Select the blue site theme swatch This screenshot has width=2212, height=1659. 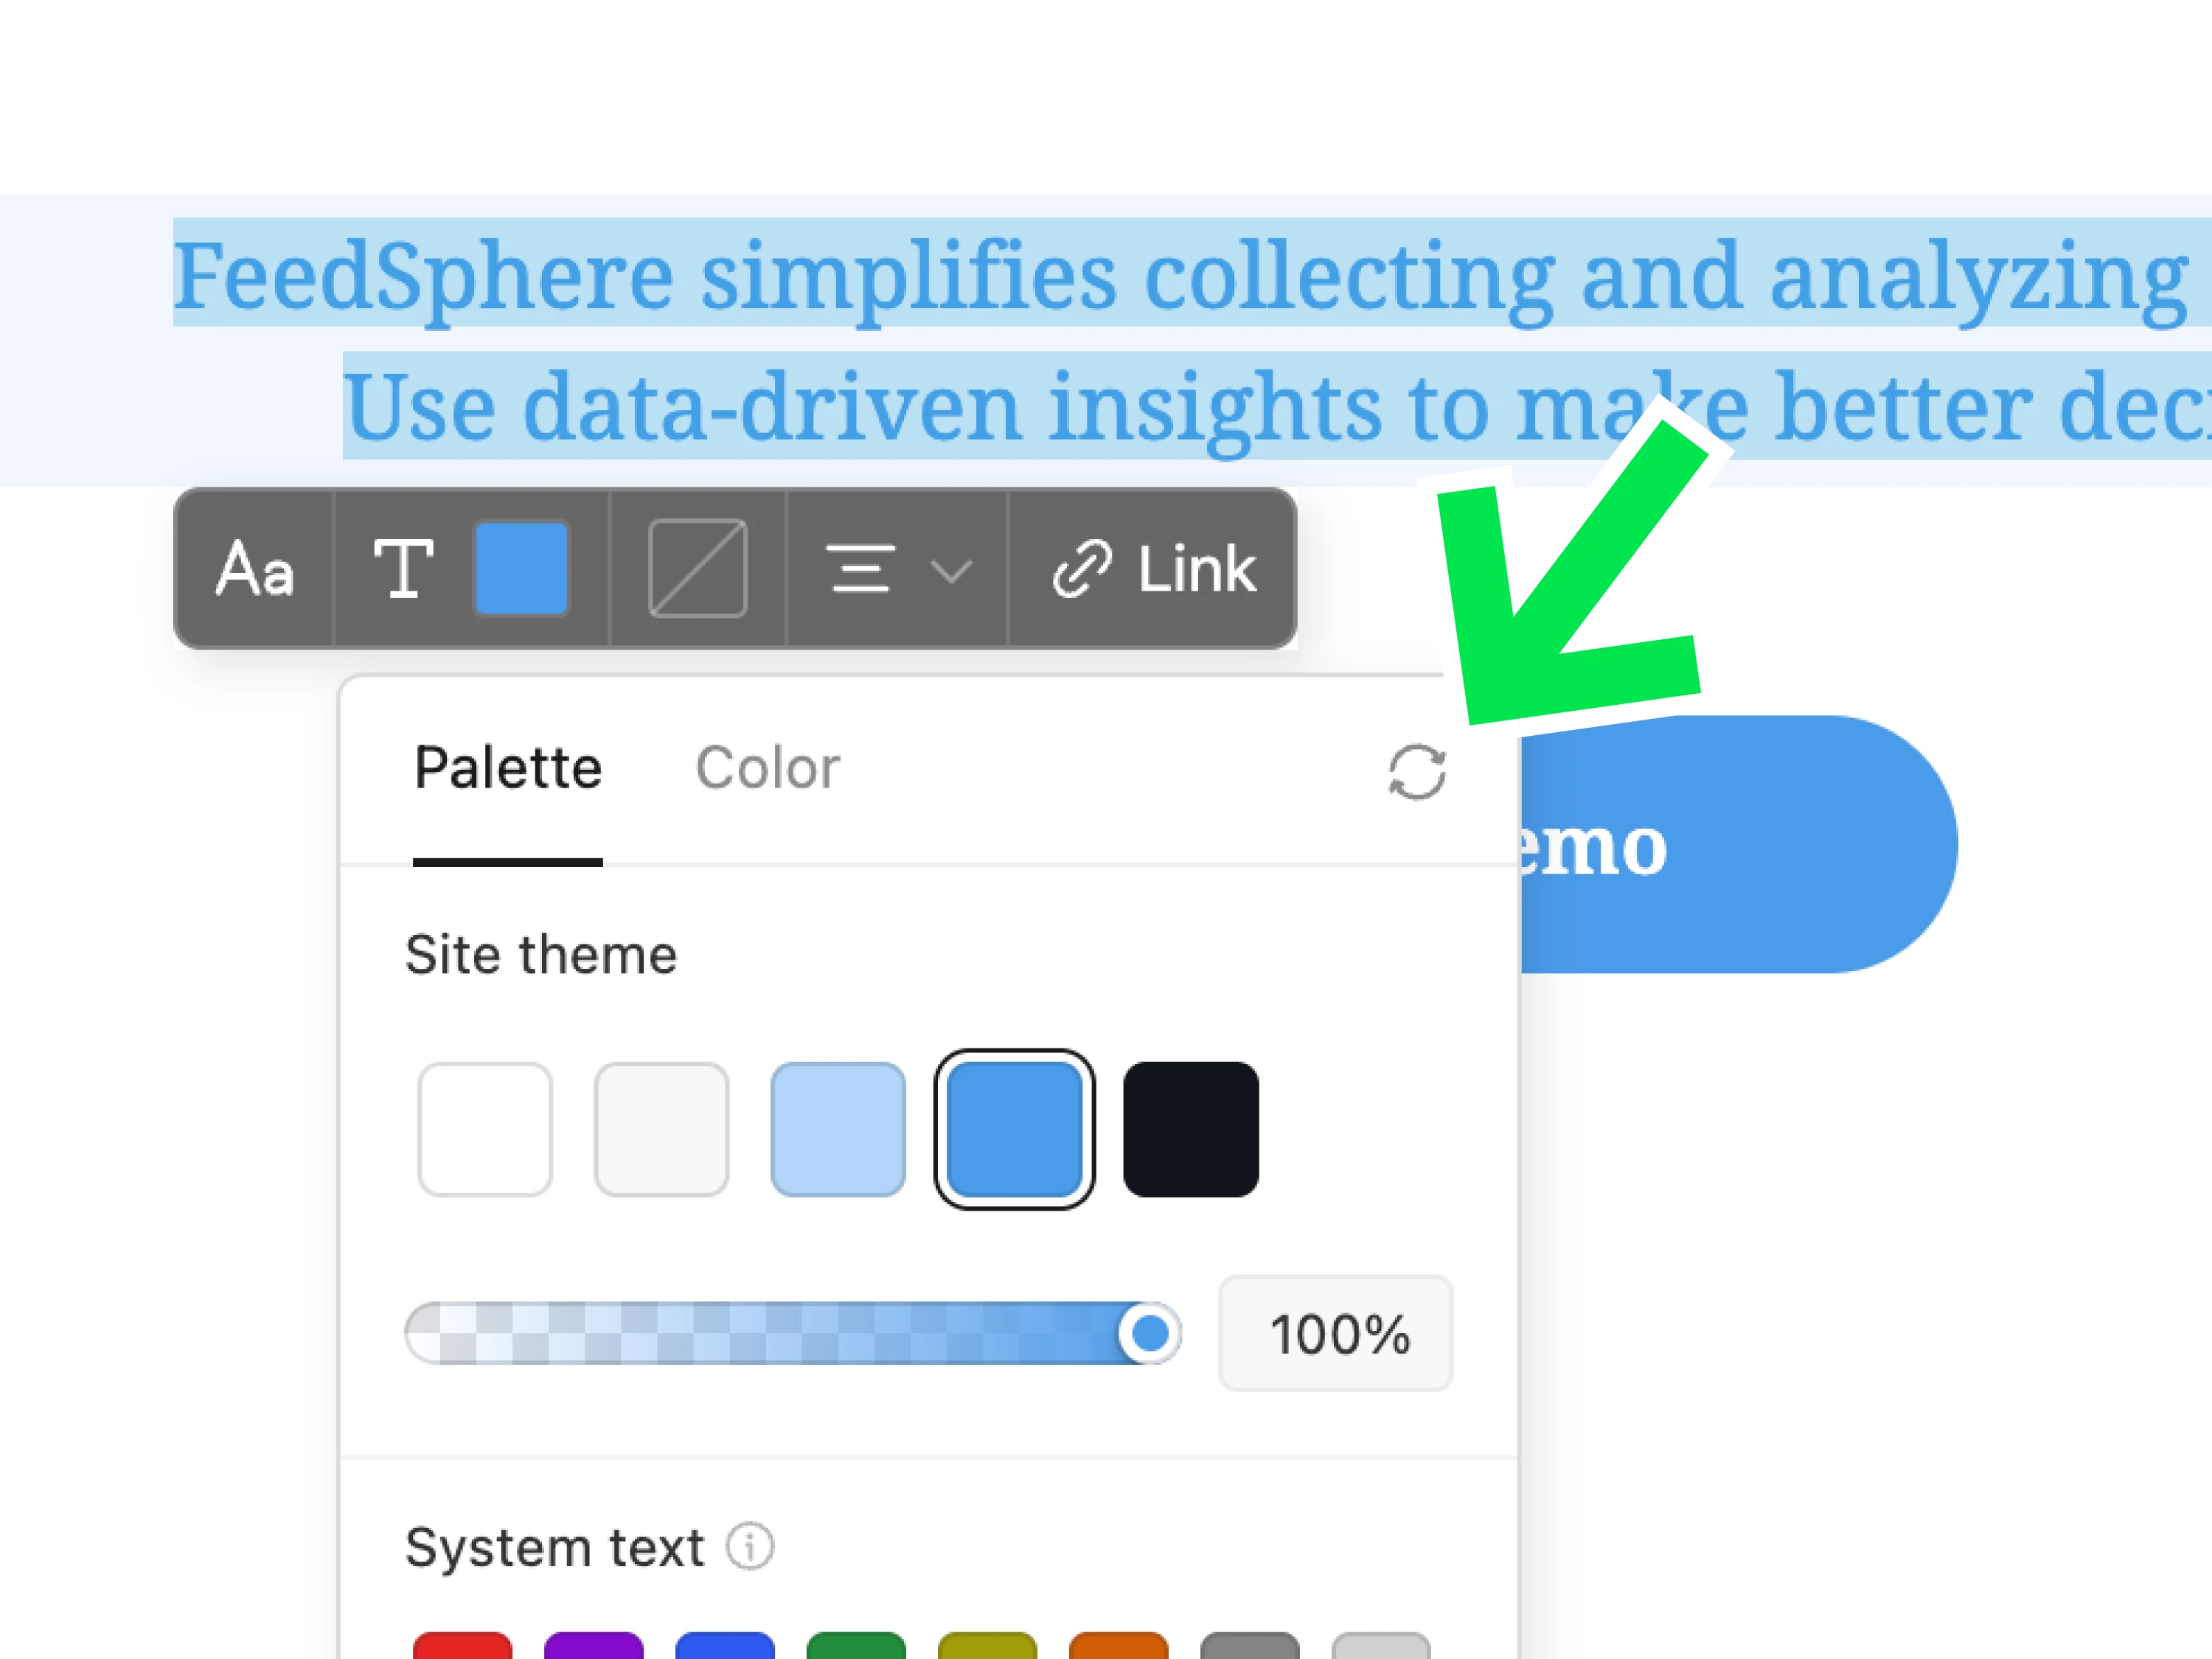(x=1014, y=1129)
